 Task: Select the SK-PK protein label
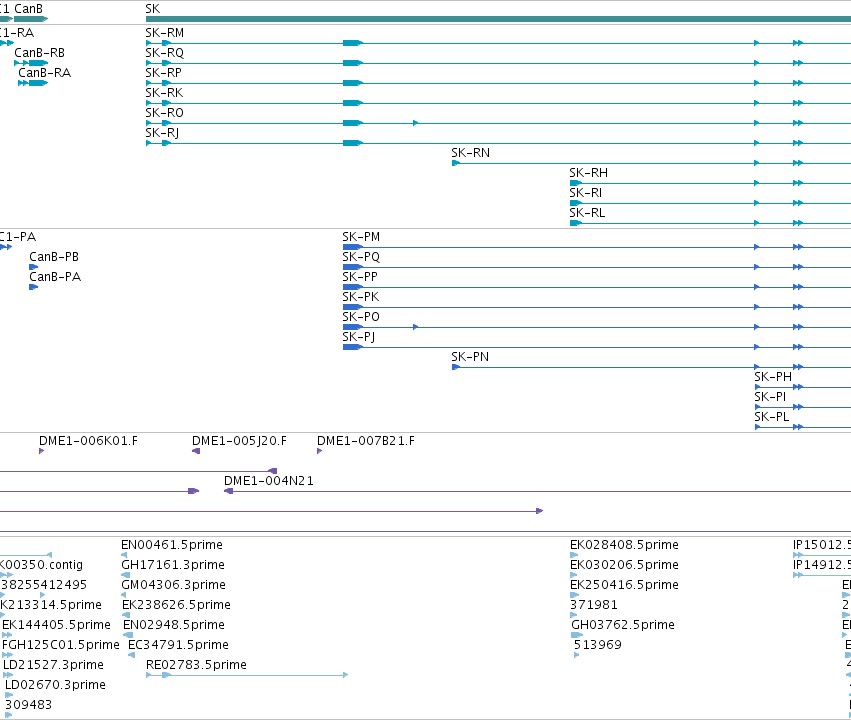pos(360,297)
